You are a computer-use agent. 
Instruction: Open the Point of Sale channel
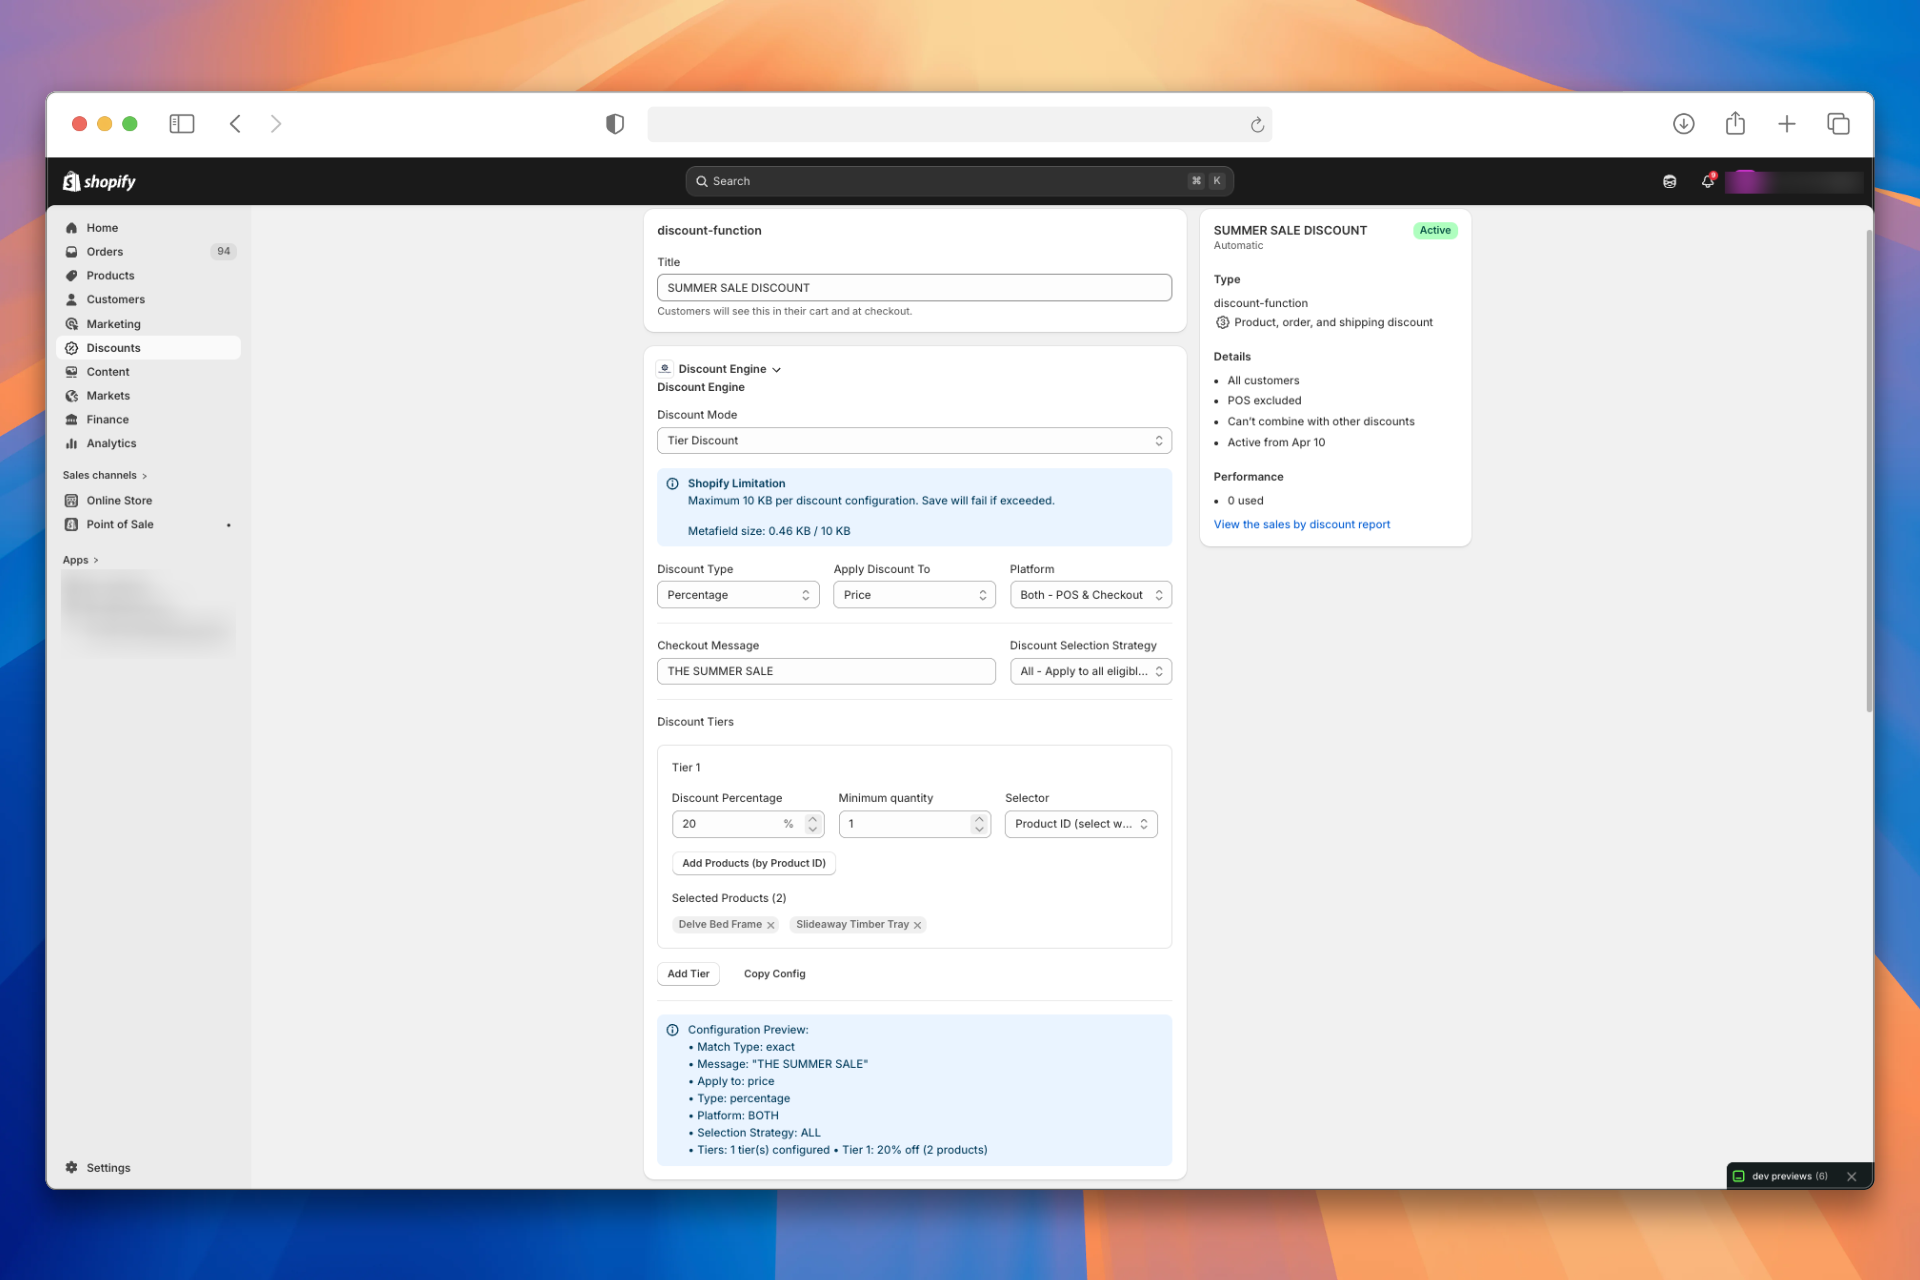point(118,524)
